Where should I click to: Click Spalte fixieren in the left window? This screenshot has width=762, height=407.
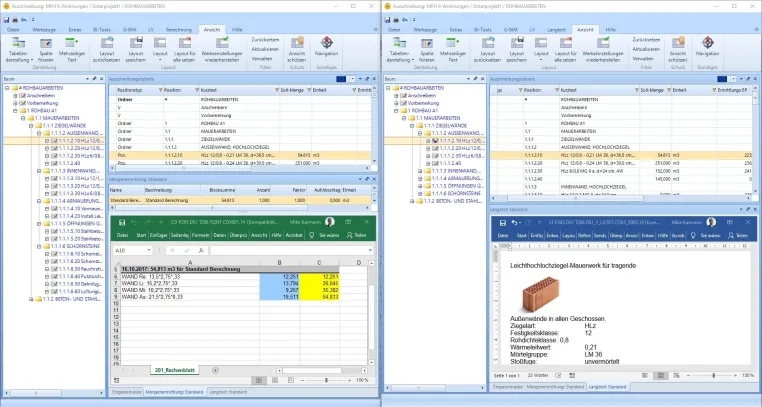click(46, 50)
